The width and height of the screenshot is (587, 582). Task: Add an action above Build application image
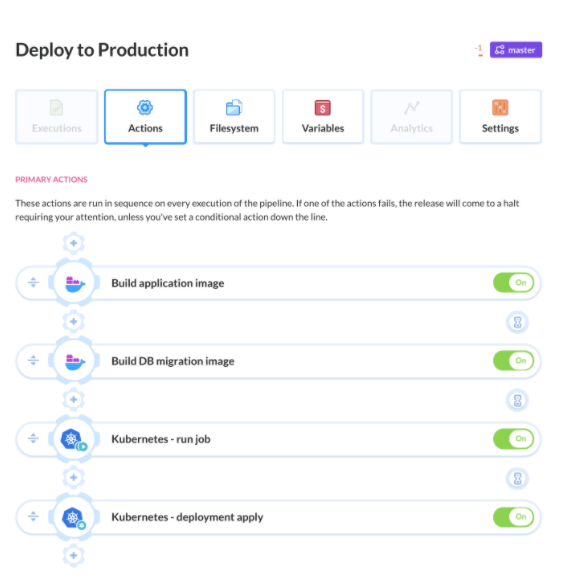[73, 243]
